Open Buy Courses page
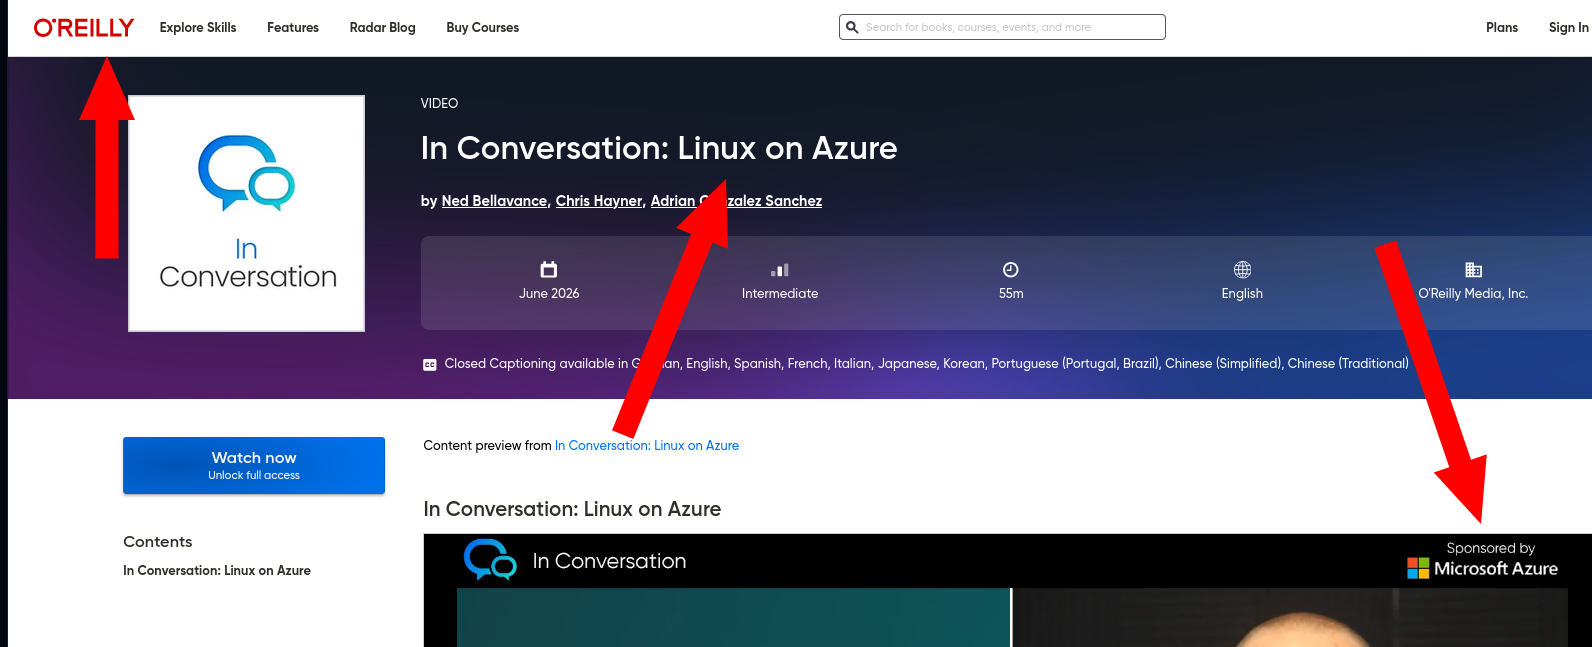1592x647 pixels. point(483,27)
